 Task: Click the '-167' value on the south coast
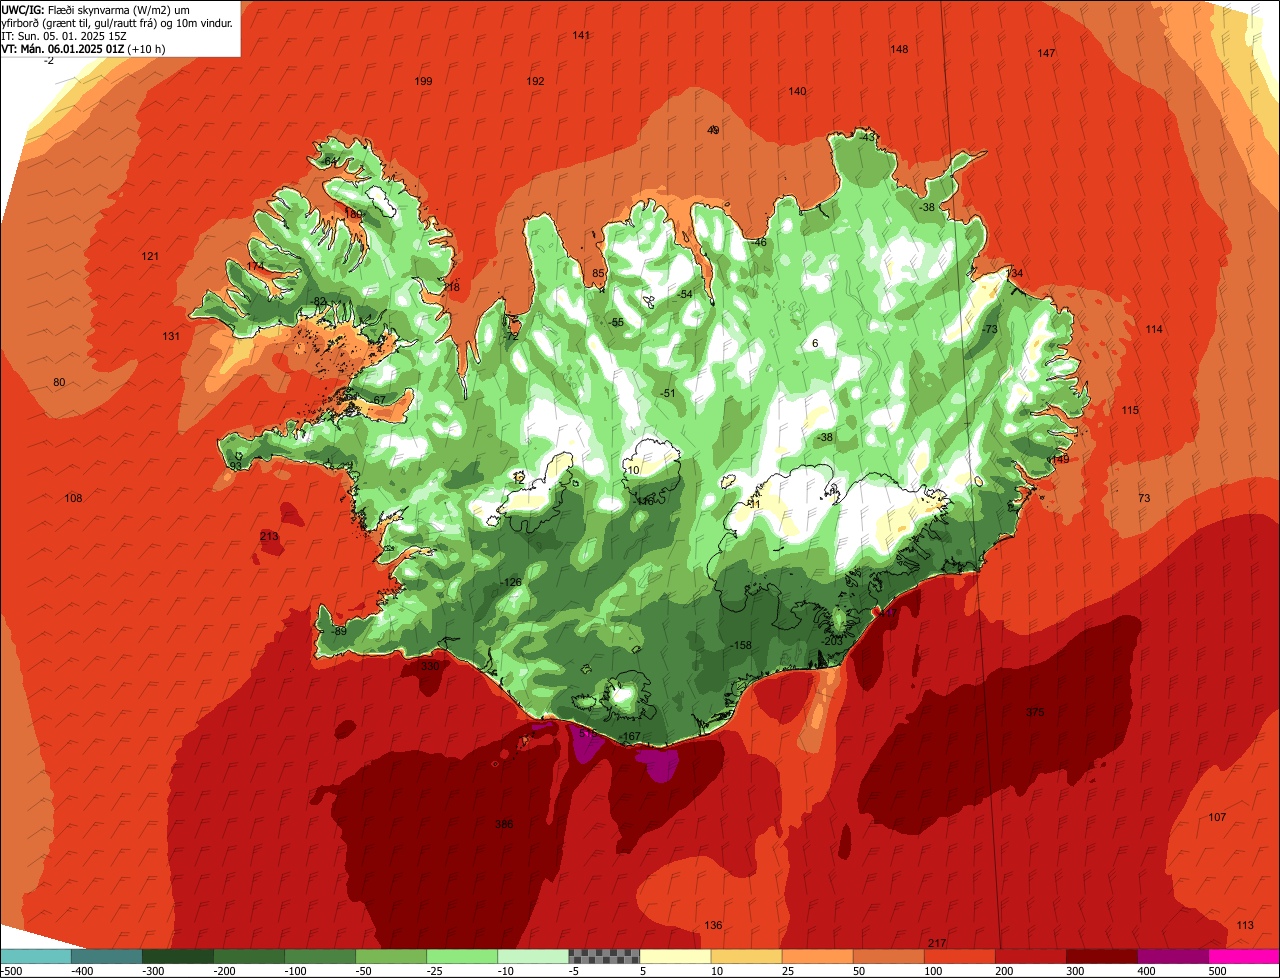629,737
